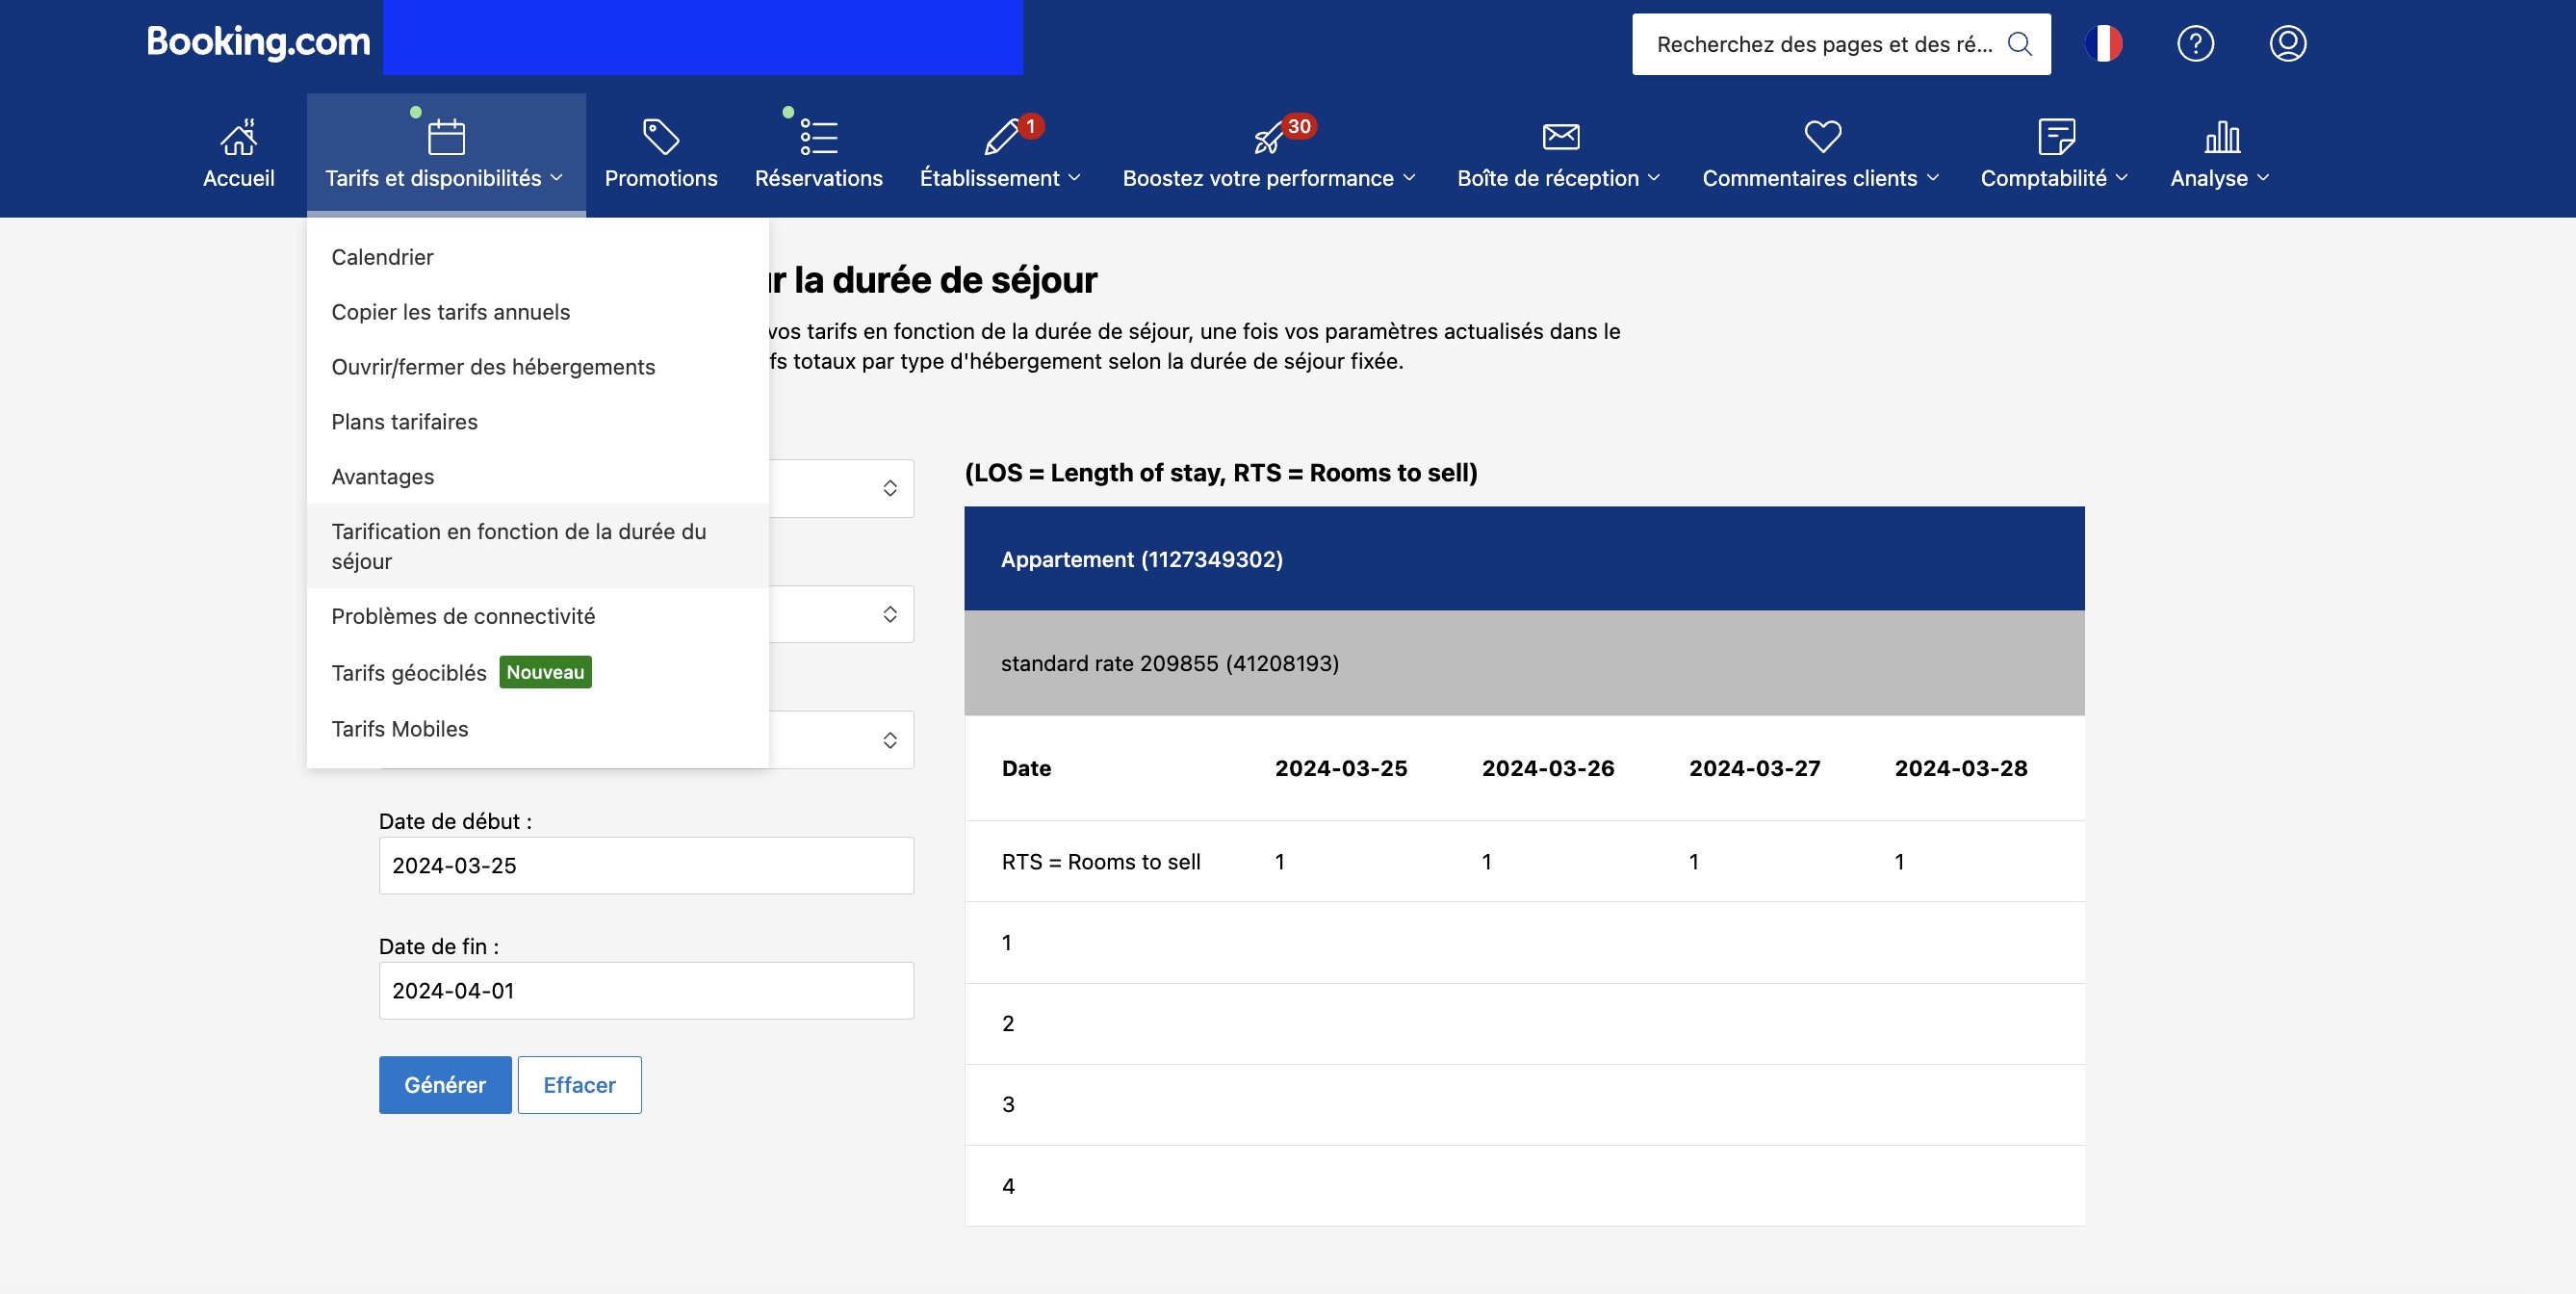Click the French flag language icon

coord(2103,44)
